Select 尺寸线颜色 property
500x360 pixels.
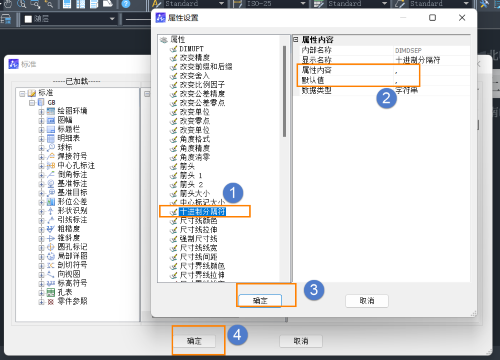click(x=199, y=221)
